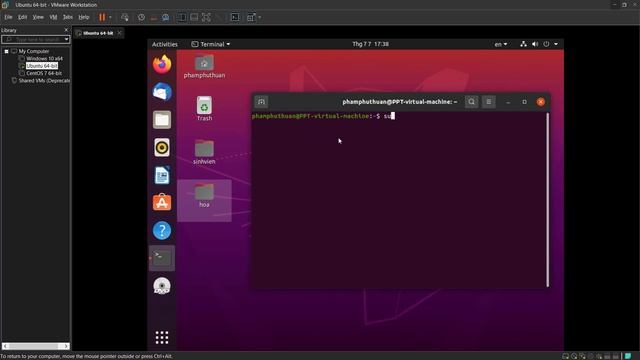Click the DVD disc icon in the dock
Image resolution: width=640 pixels, height=360 pixels.
point(162,286)
